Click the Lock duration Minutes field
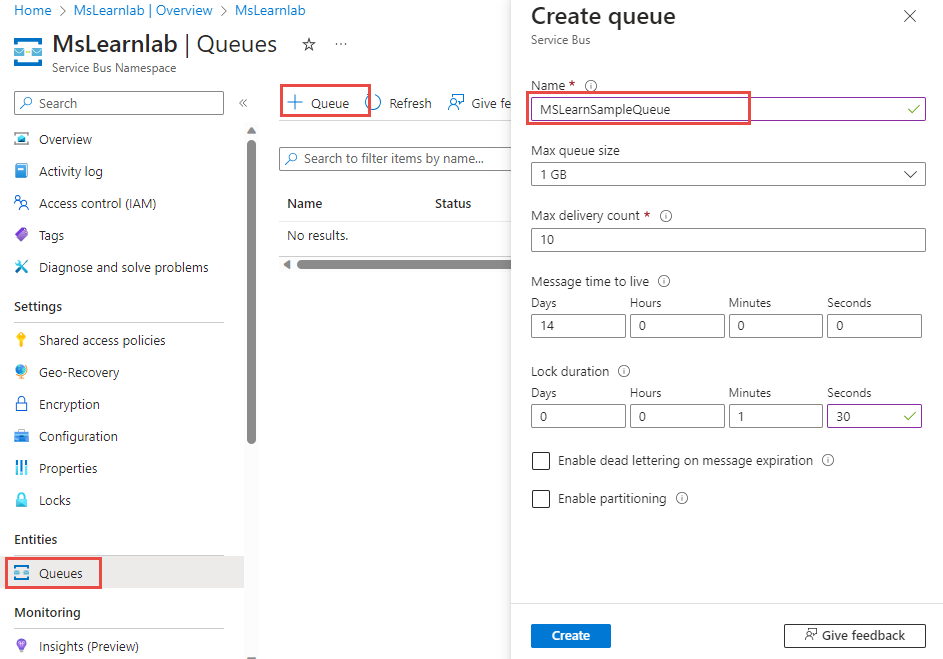Viewport: 943px width, 659px height. click(776, 416)
